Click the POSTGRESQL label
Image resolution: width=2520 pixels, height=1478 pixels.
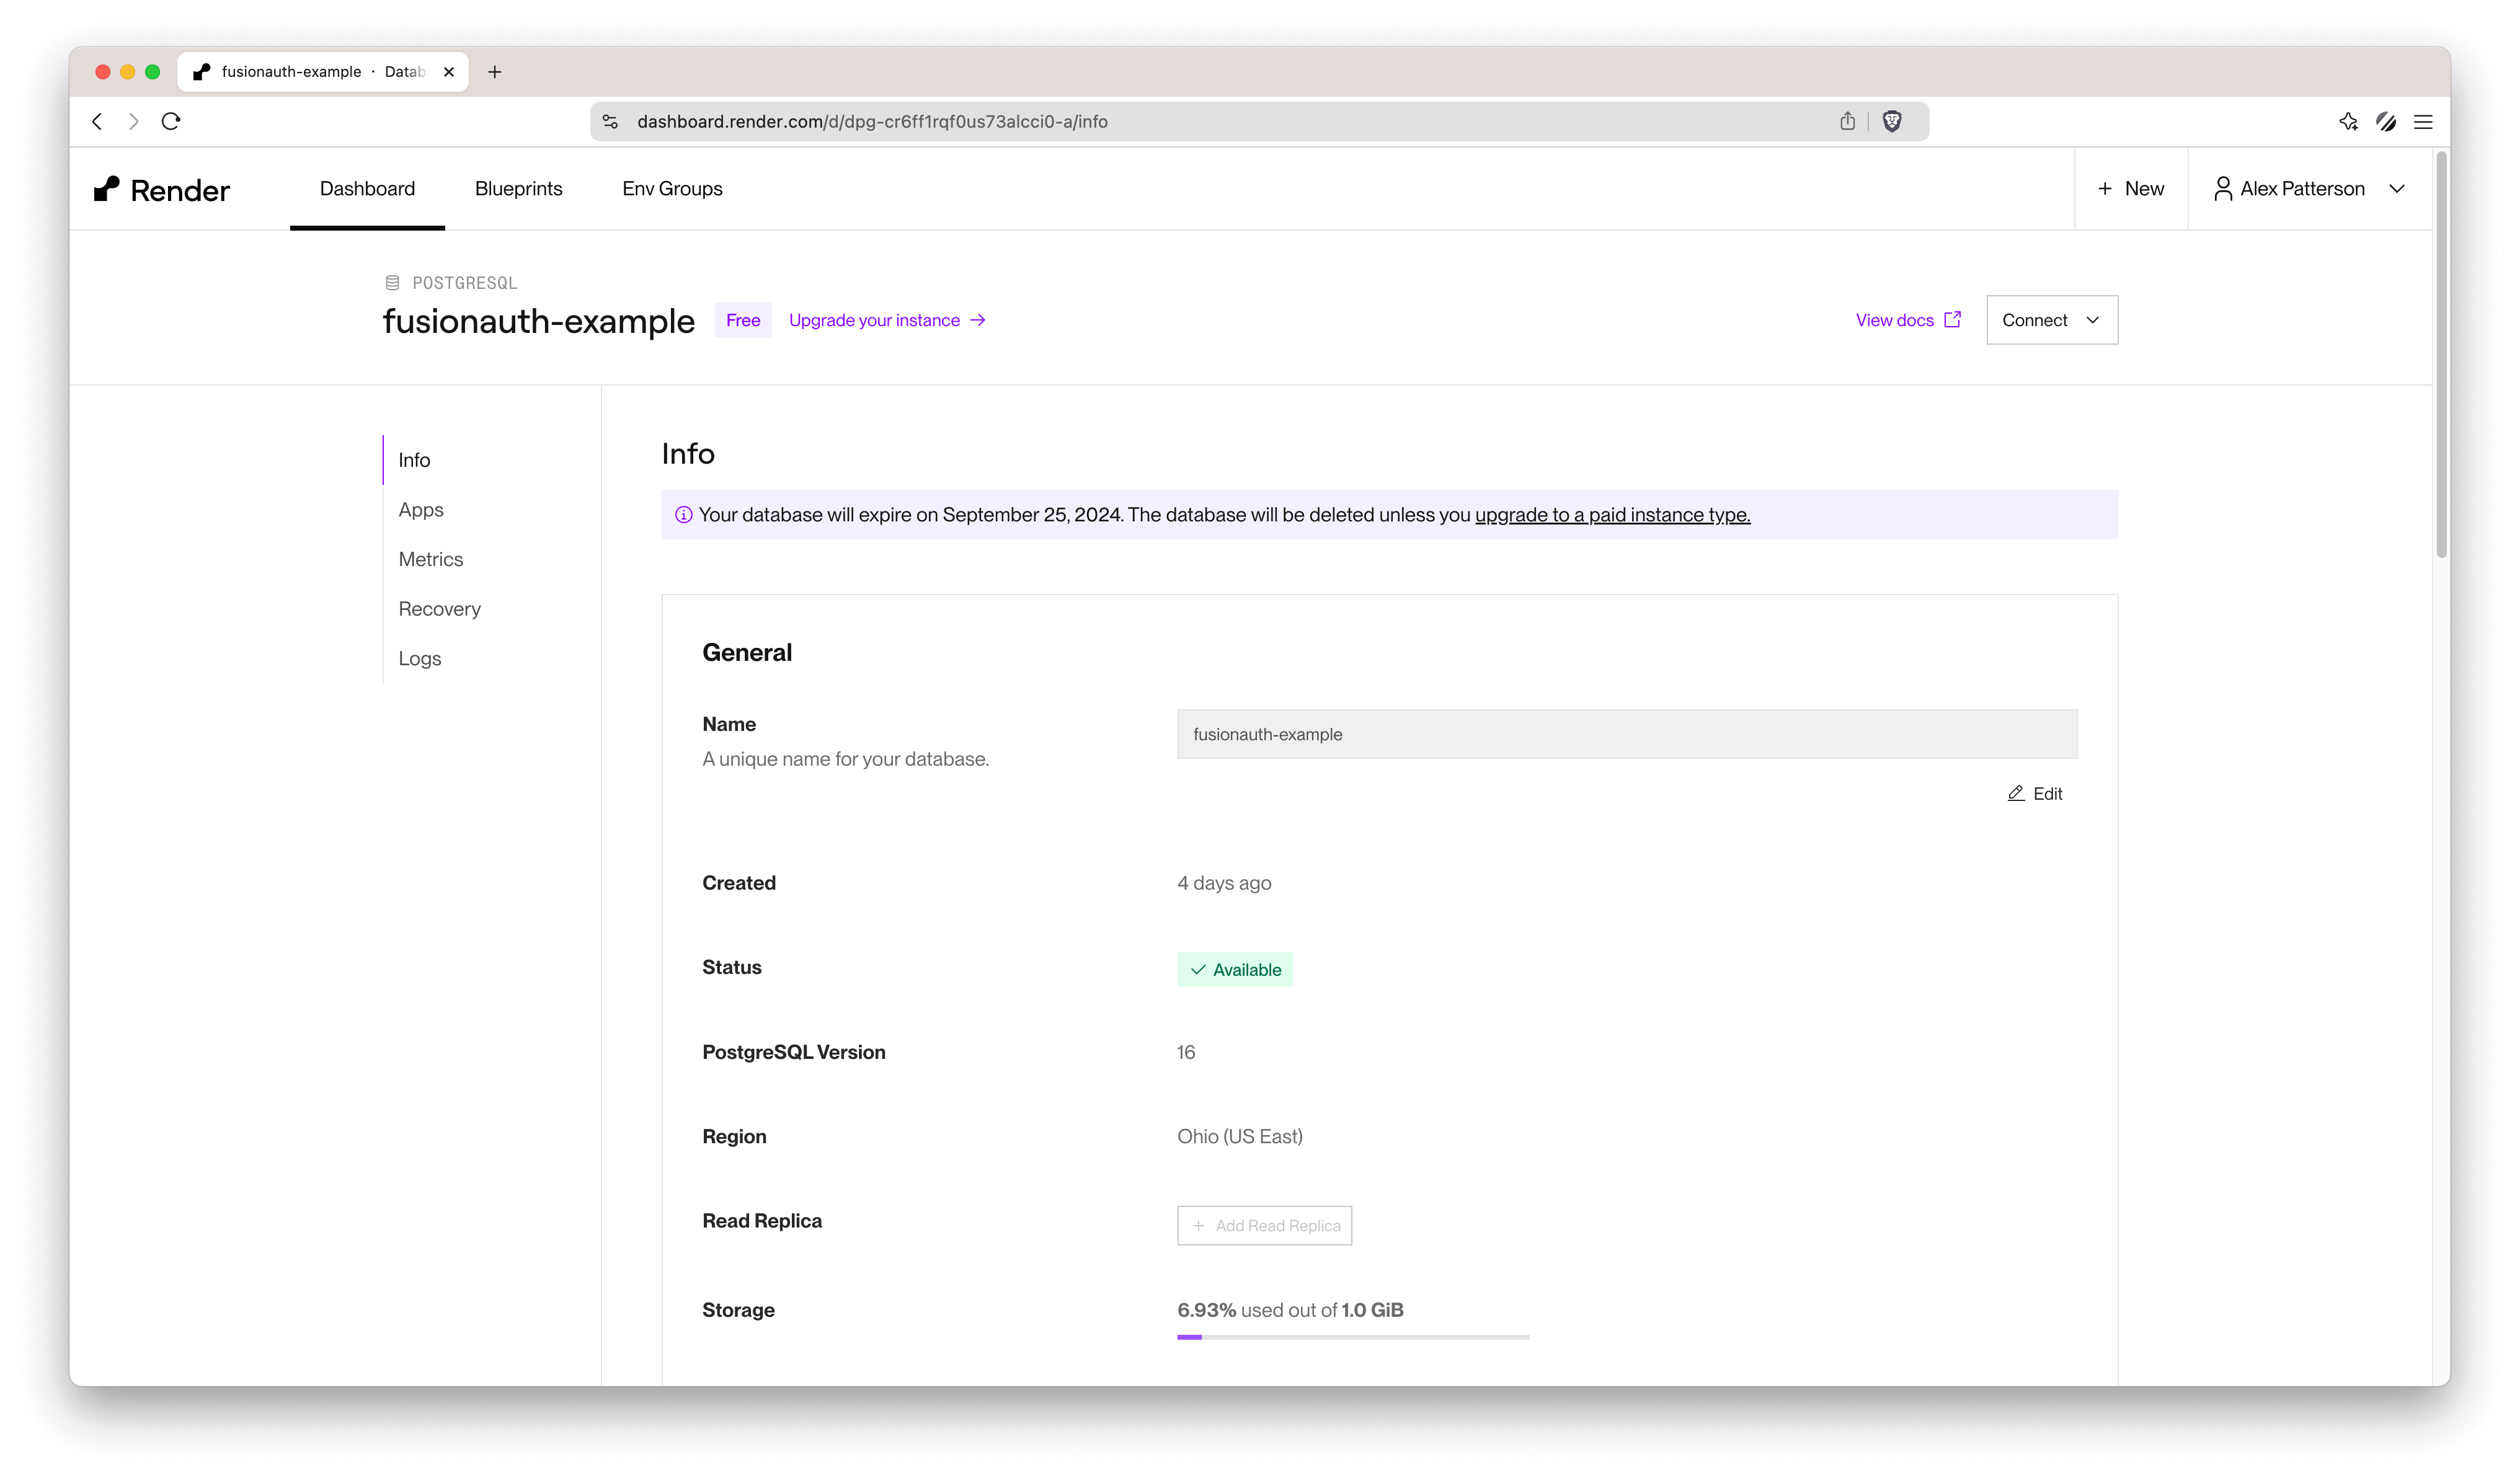464,283
